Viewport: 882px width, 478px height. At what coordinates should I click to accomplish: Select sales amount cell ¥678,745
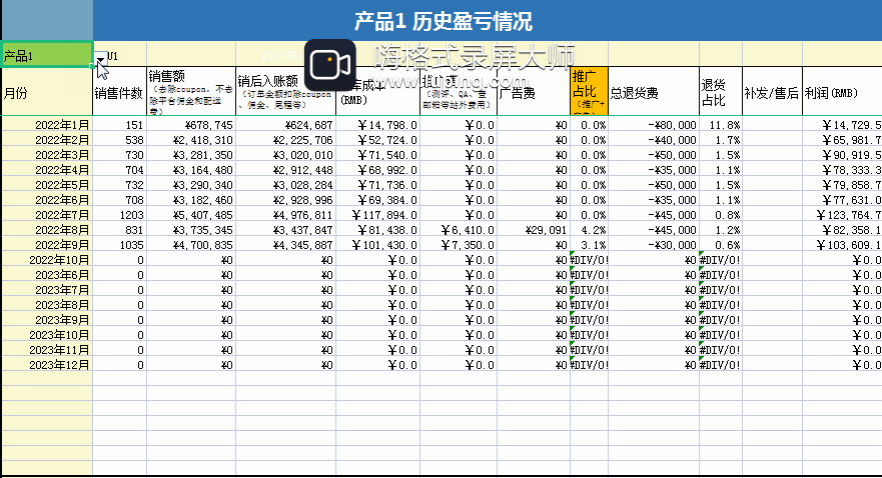pos(191,125)
